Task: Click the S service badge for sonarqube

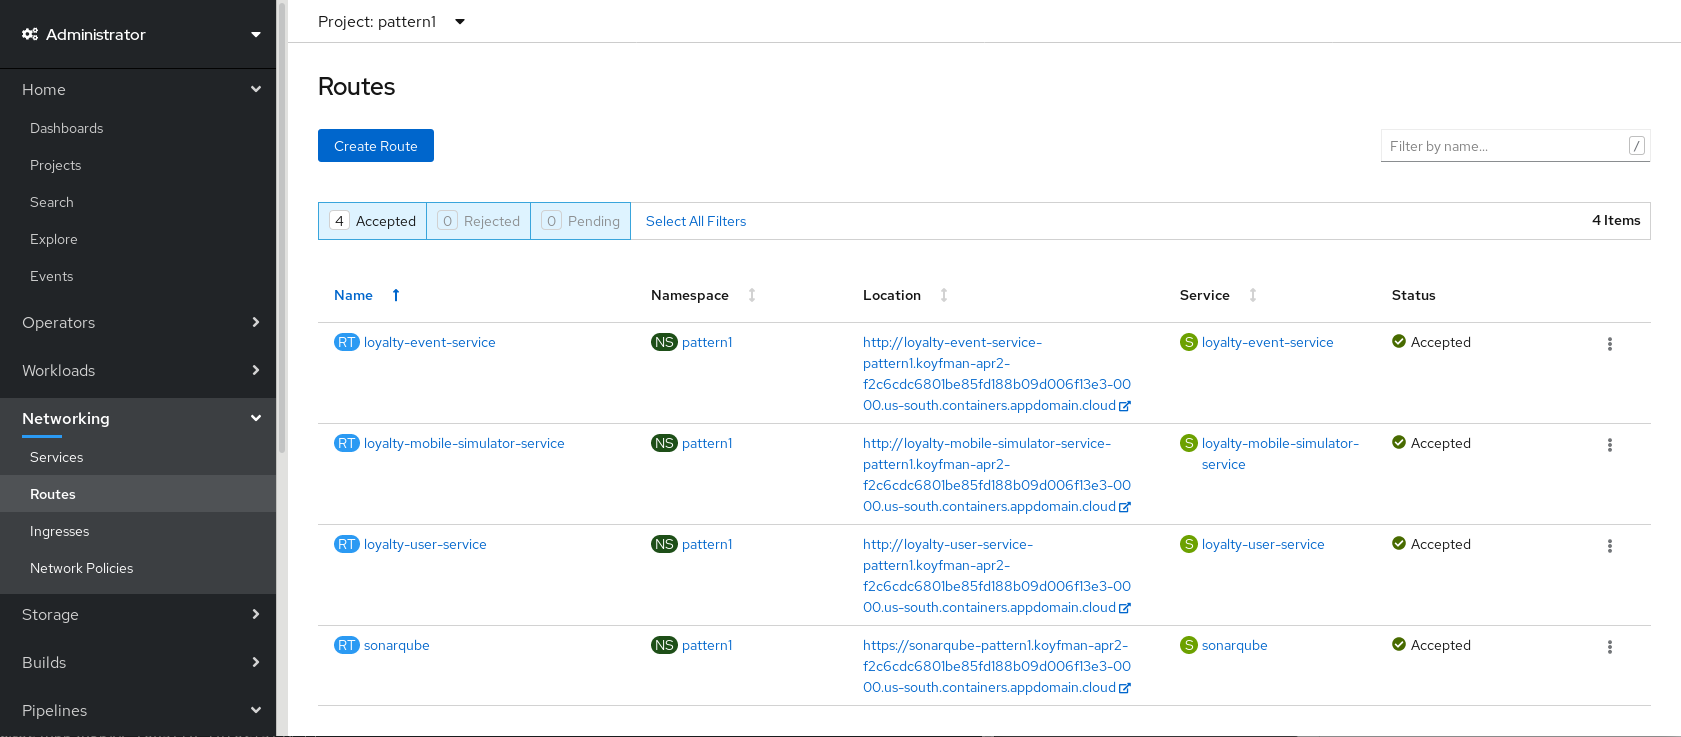Action: (1188, 645)
